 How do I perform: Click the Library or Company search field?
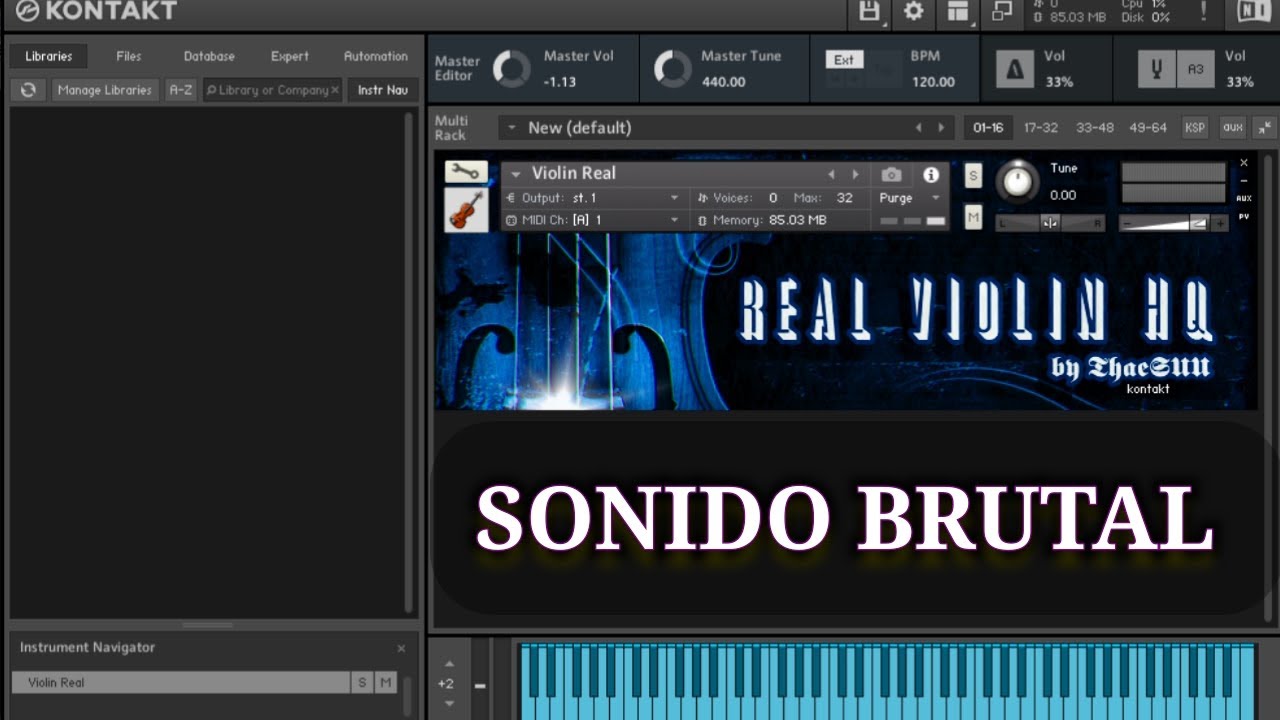272,90
